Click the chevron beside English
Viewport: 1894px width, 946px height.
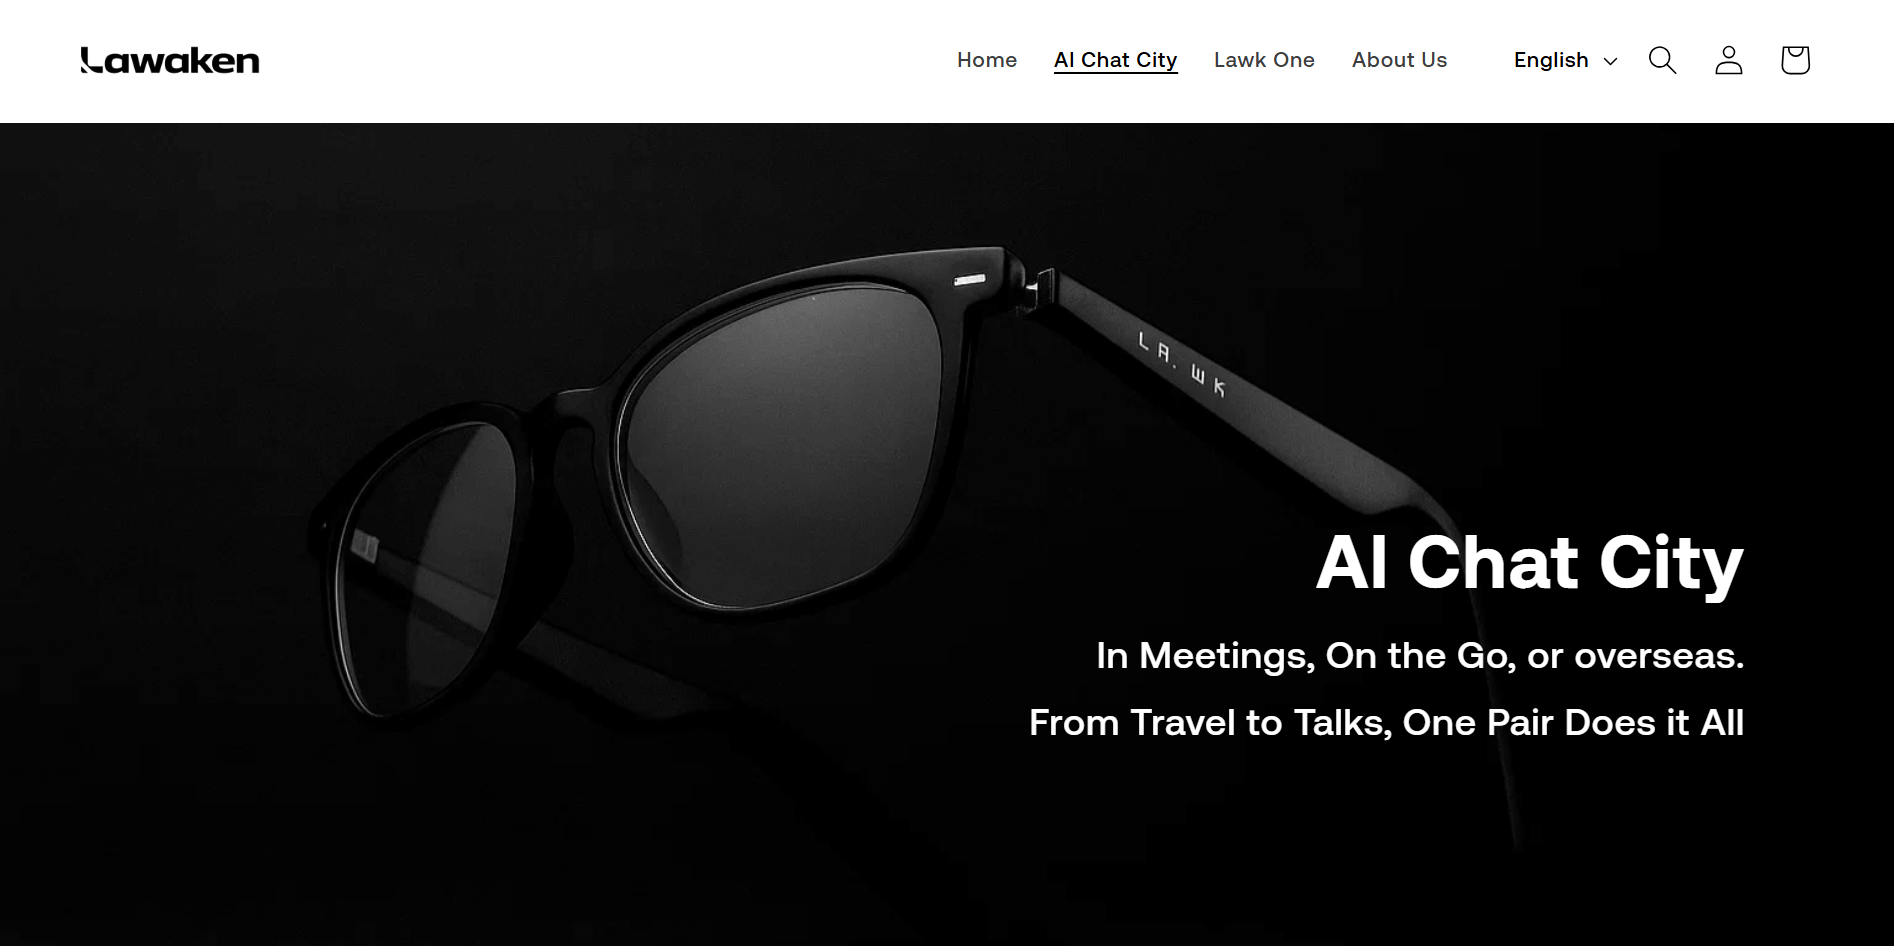[x=1610, y=61]
